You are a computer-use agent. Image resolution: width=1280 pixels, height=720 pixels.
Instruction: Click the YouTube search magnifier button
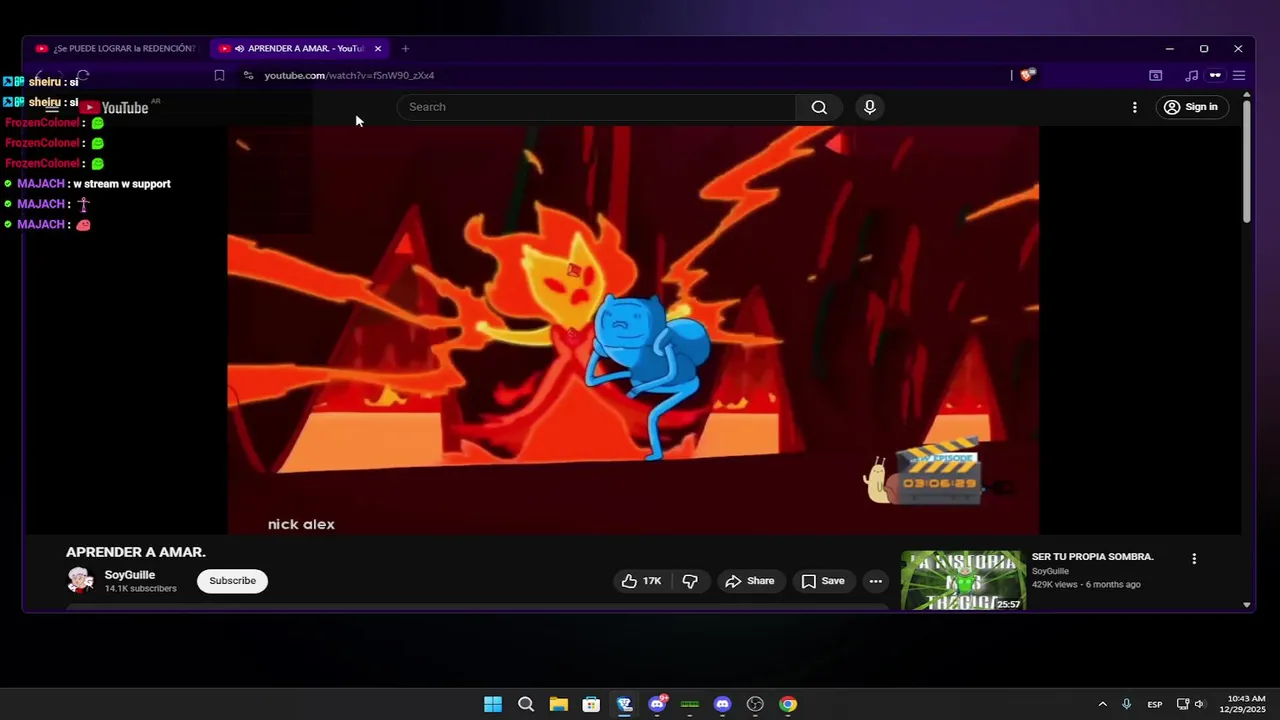819,107
